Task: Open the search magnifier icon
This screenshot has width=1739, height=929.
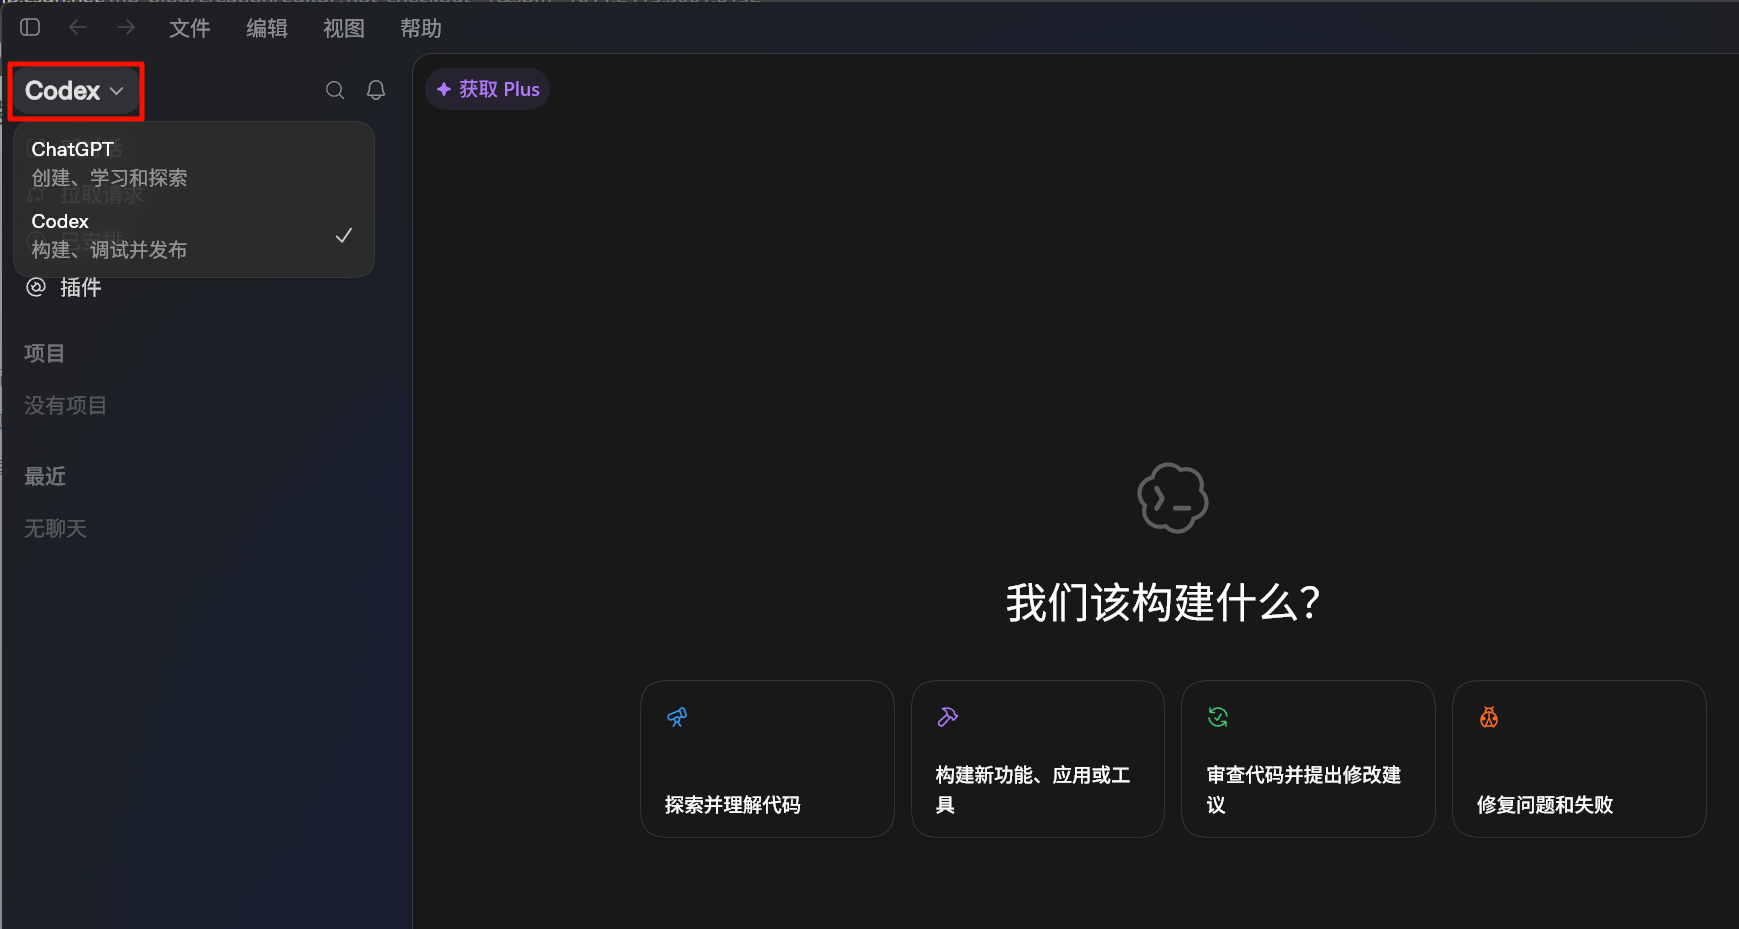Action: coord(335,90)
